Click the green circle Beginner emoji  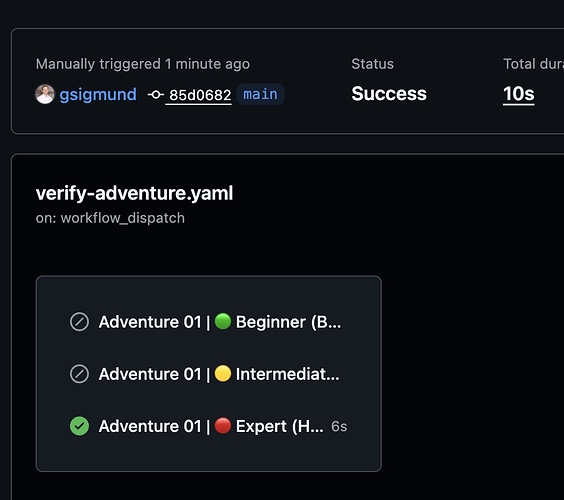[x=223, y=321]
